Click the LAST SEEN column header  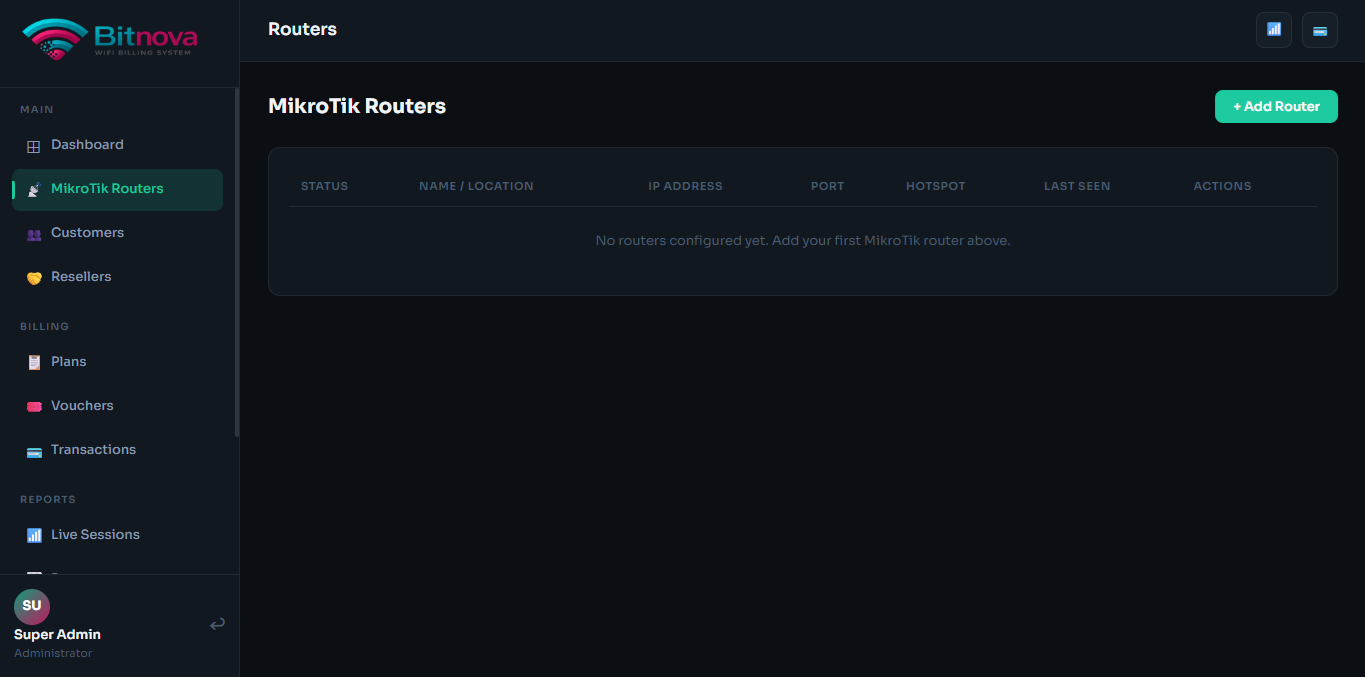[x=1077, y=186]
